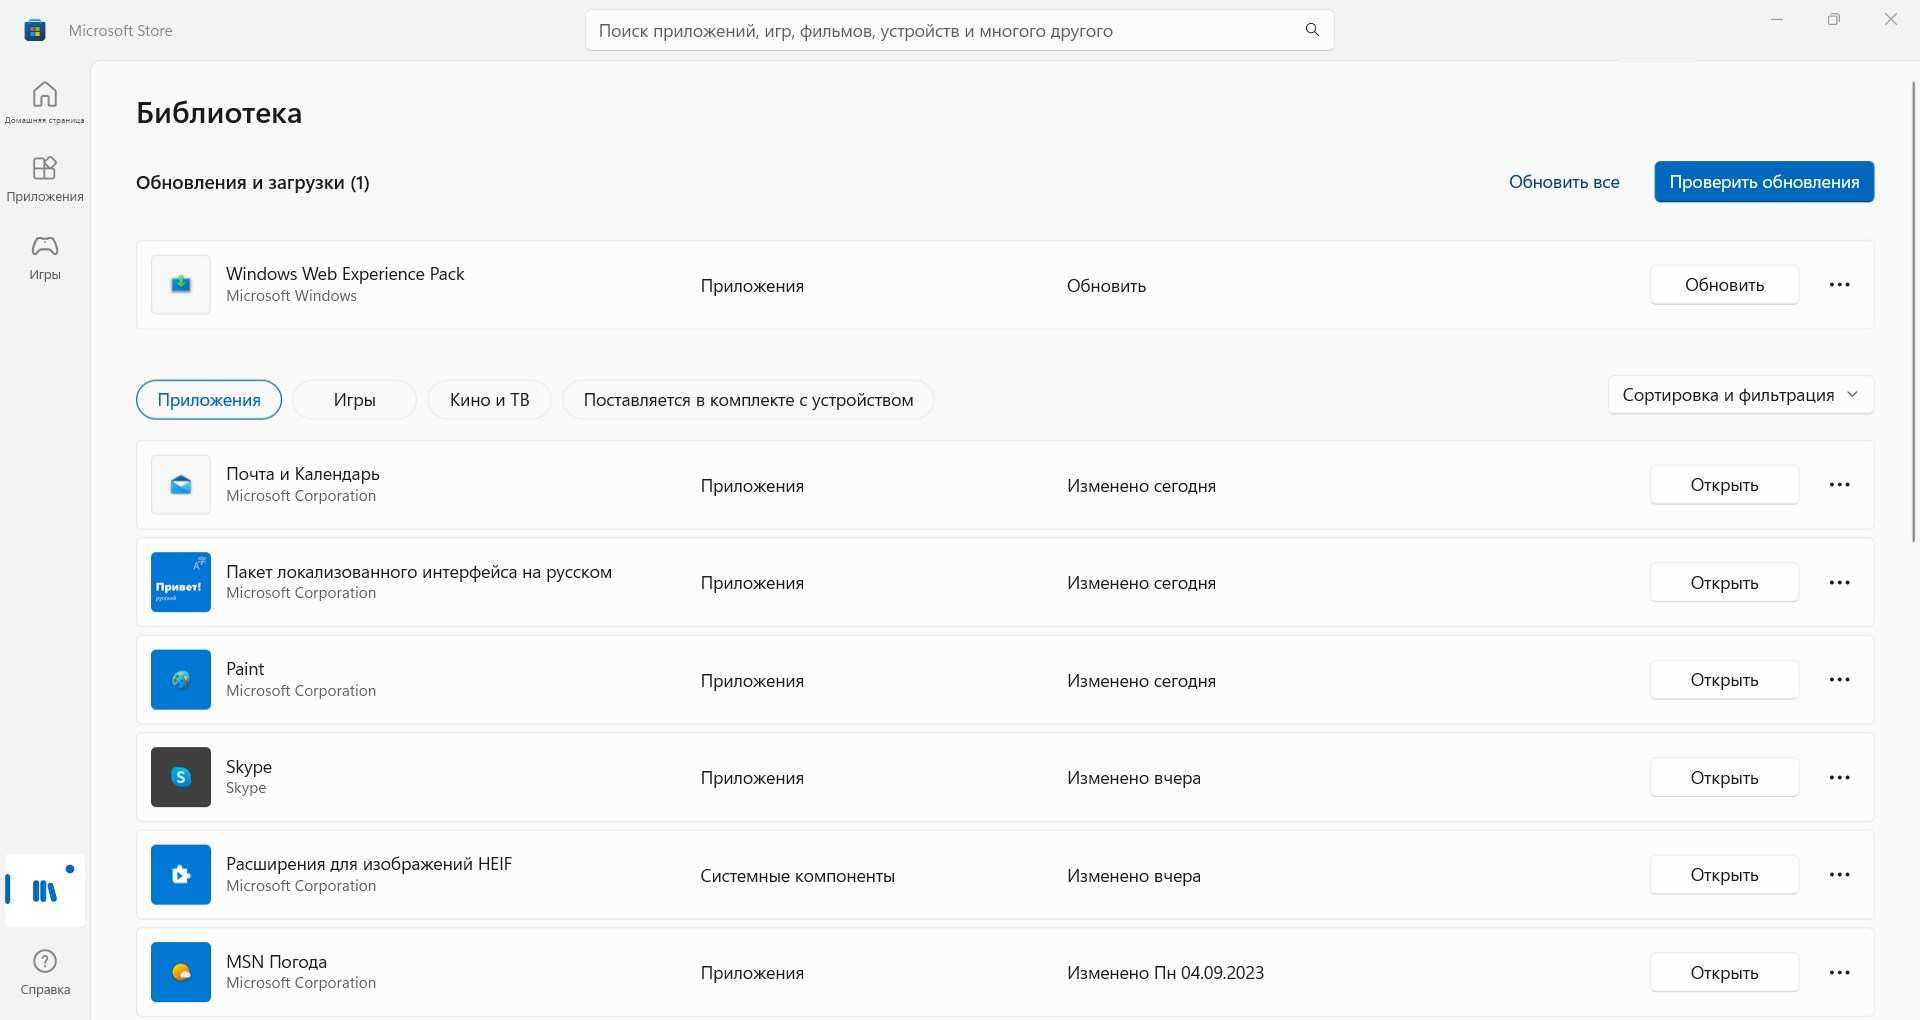
Task: Open the Игры section in sidebar
Action: pos(44,256)
